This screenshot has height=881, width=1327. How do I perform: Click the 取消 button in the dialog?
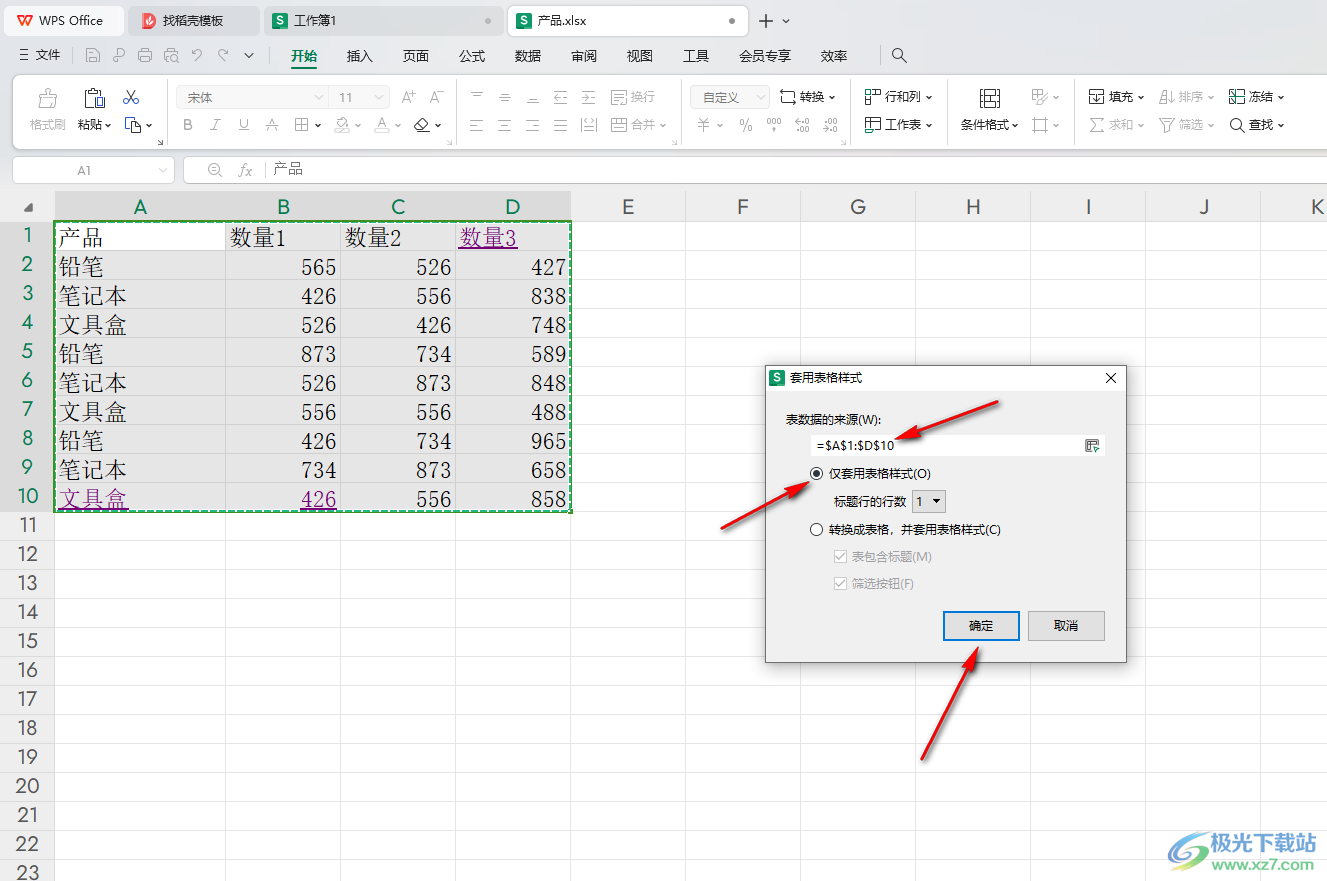pos(1066,626)
